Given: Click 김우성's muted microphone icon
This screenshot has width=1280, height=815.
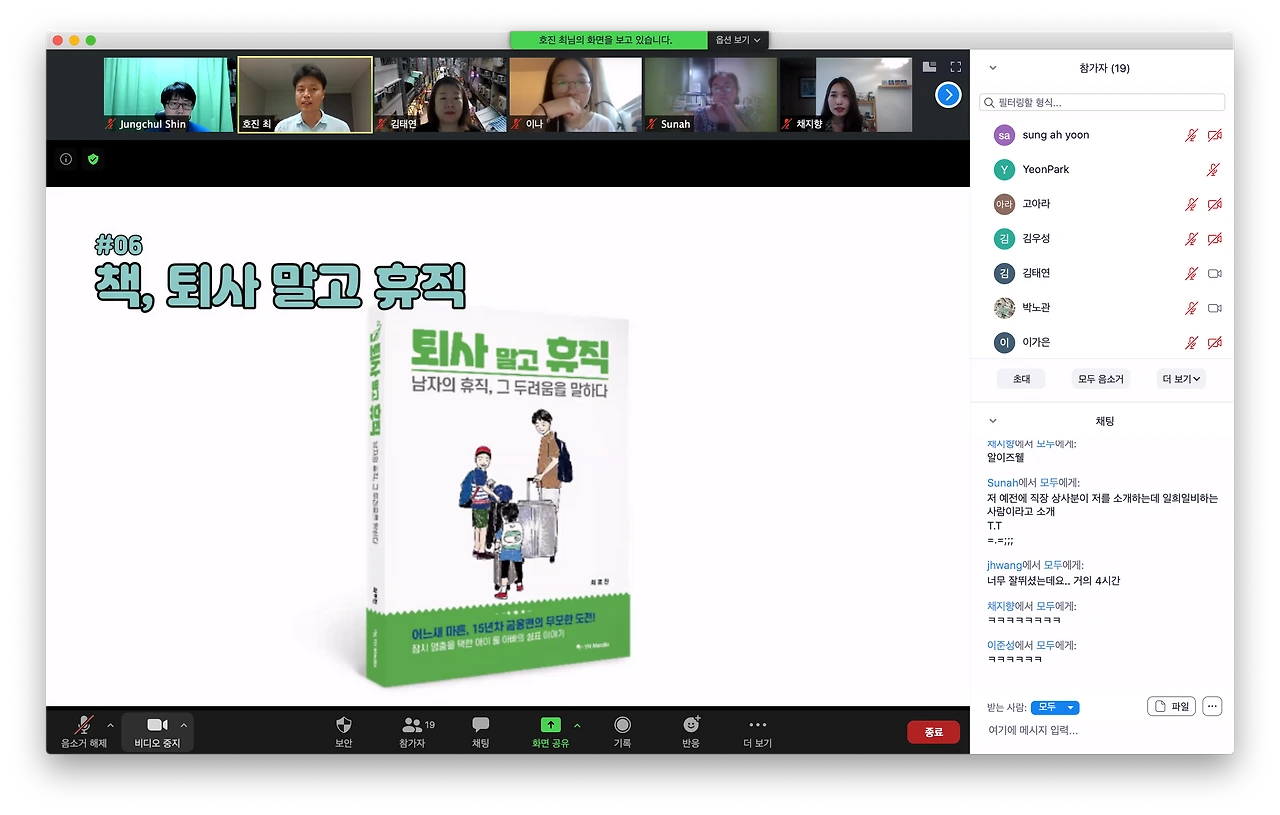Looking at the screenshot, I should [1191, 239].
